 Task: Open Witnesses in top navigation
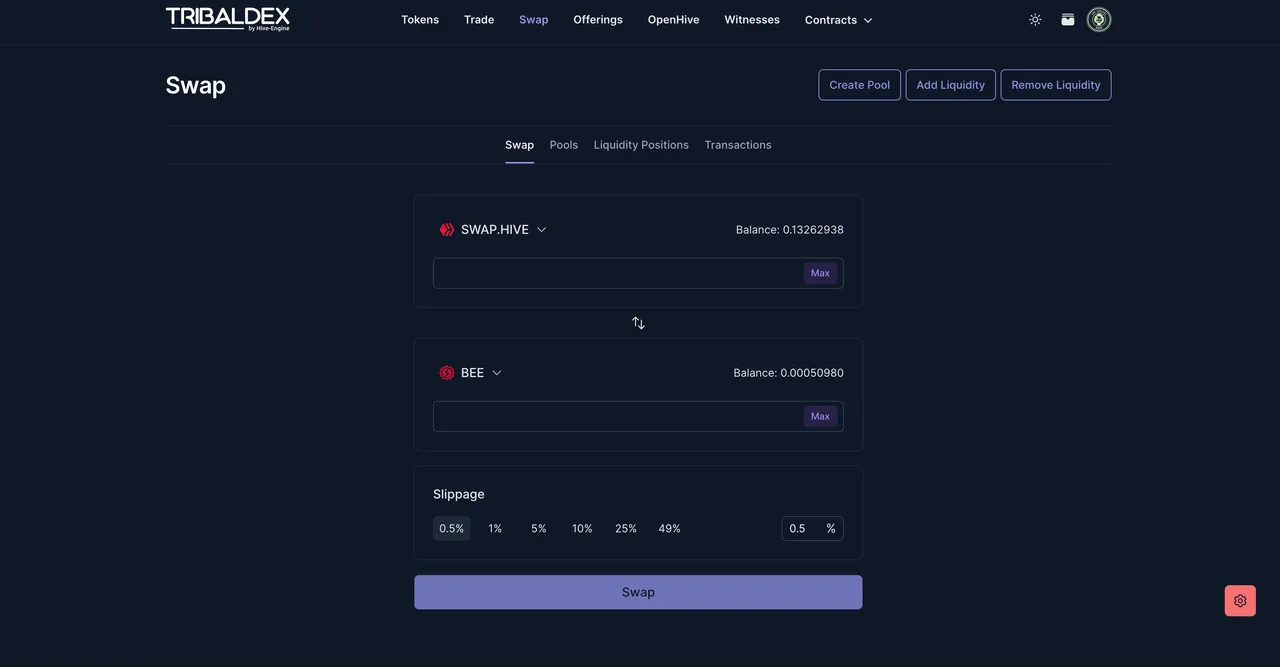pyautogui.click(x=752, y=20)
